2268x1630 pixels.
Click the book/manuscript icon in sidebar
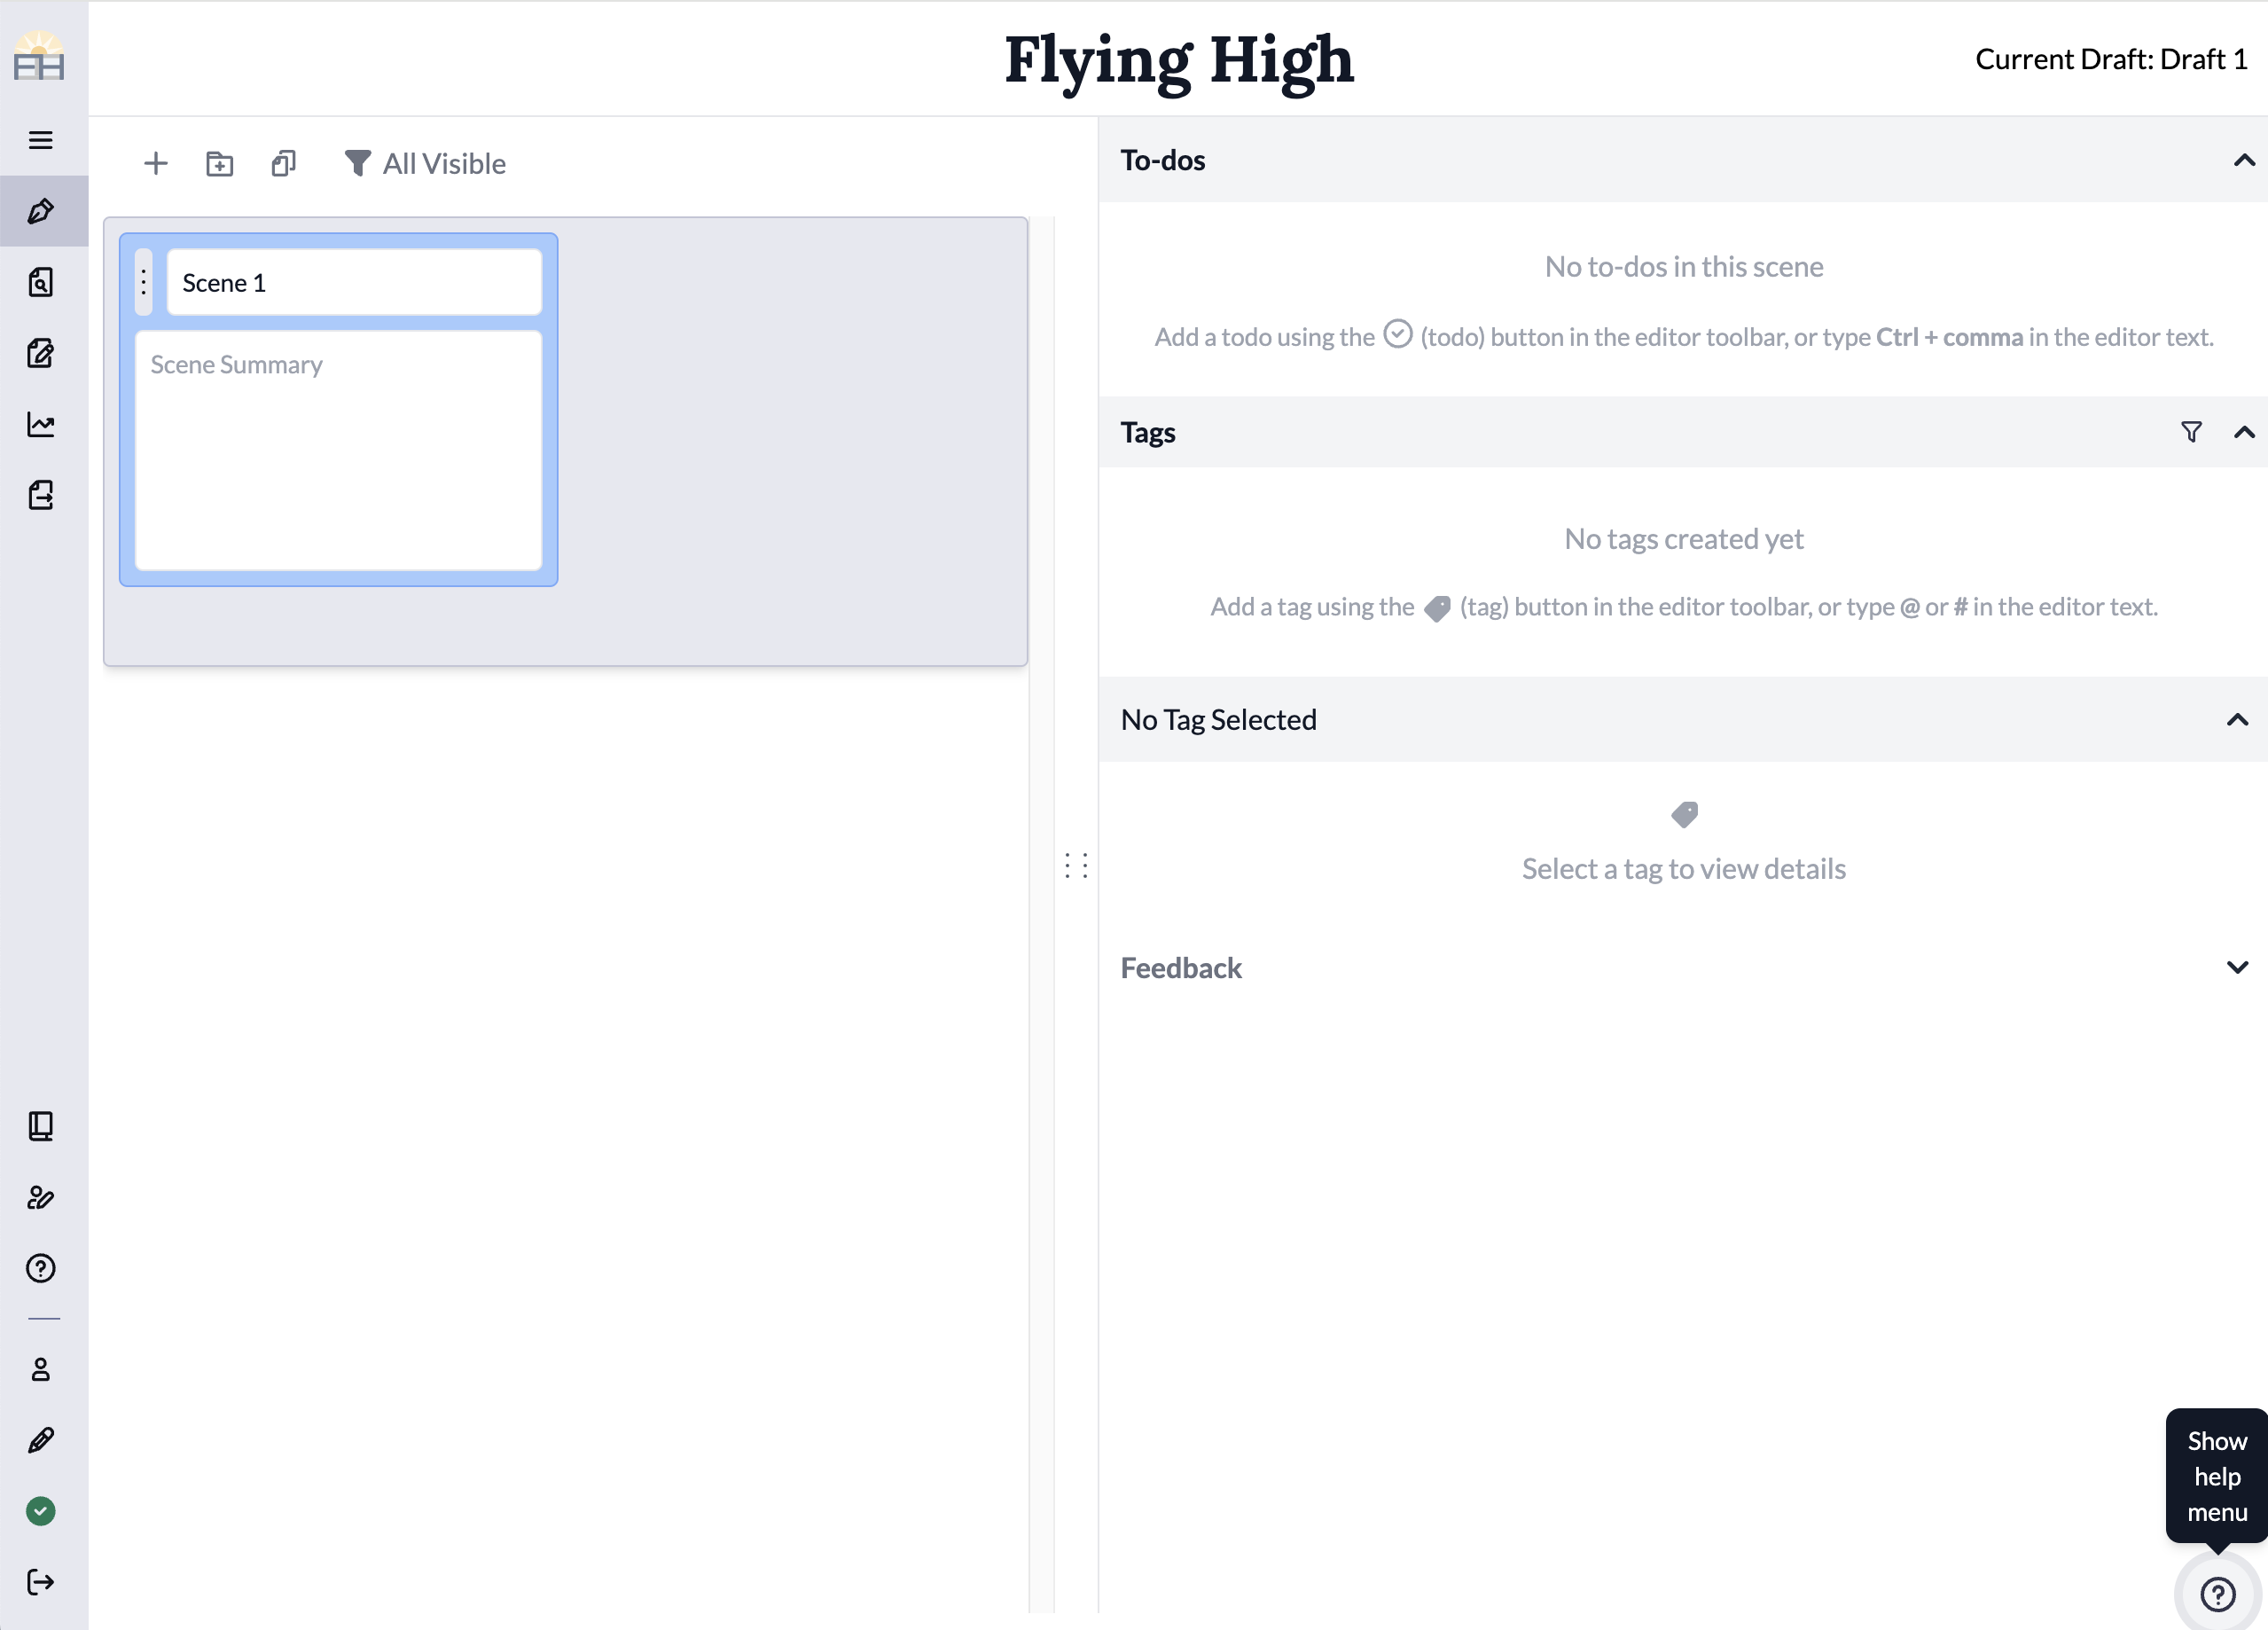[x=41, y=1126]
